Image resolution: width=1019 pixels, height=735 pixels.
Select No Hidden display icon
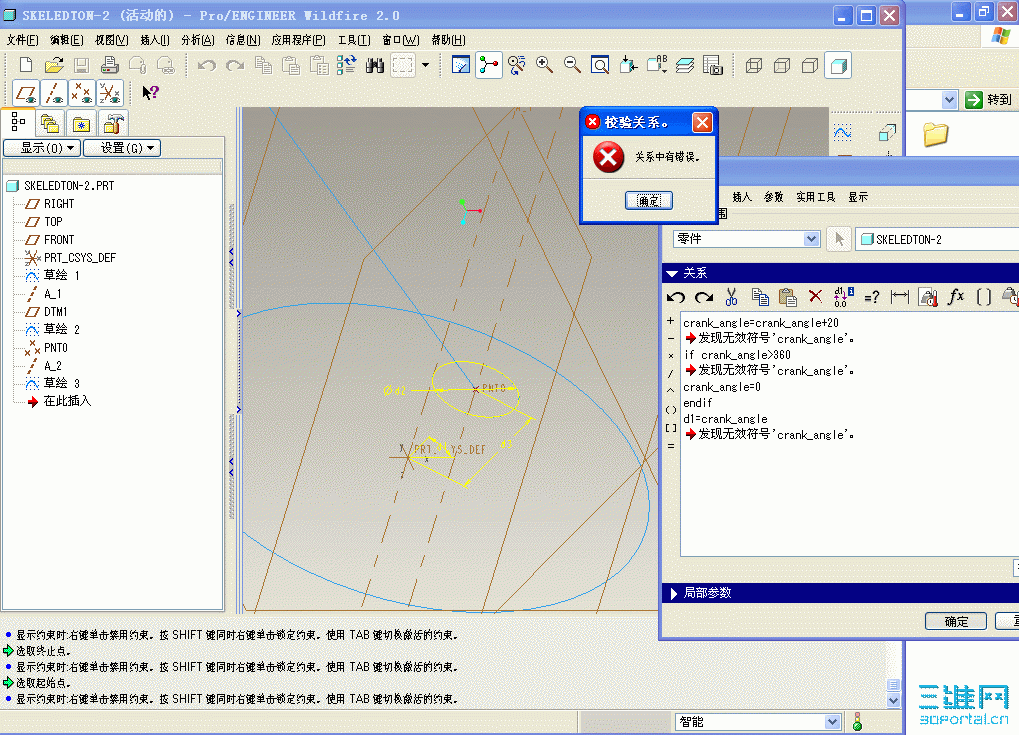(810, 65)
